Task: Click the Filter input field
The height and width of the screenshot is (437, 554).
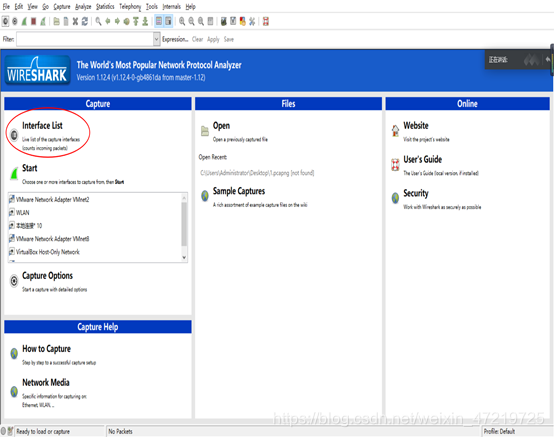Action: (85, 39)
